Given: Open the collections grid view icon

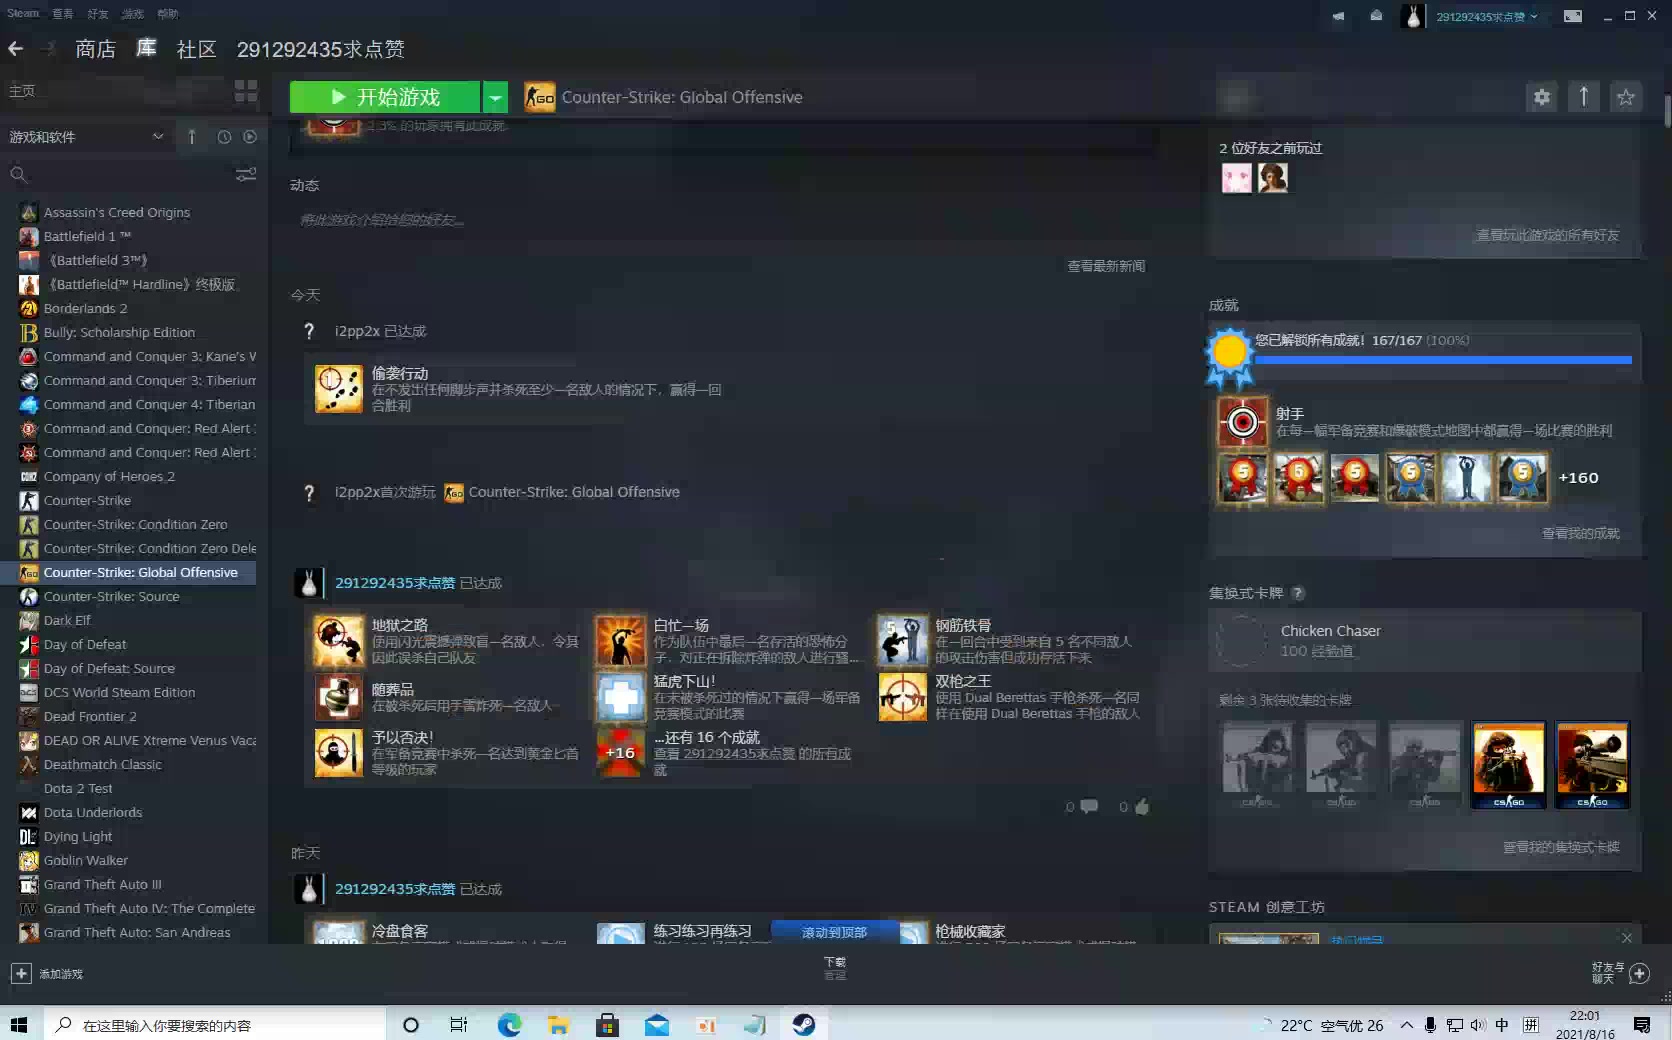Looking at the screenshot, I should [x=246, y=91].
